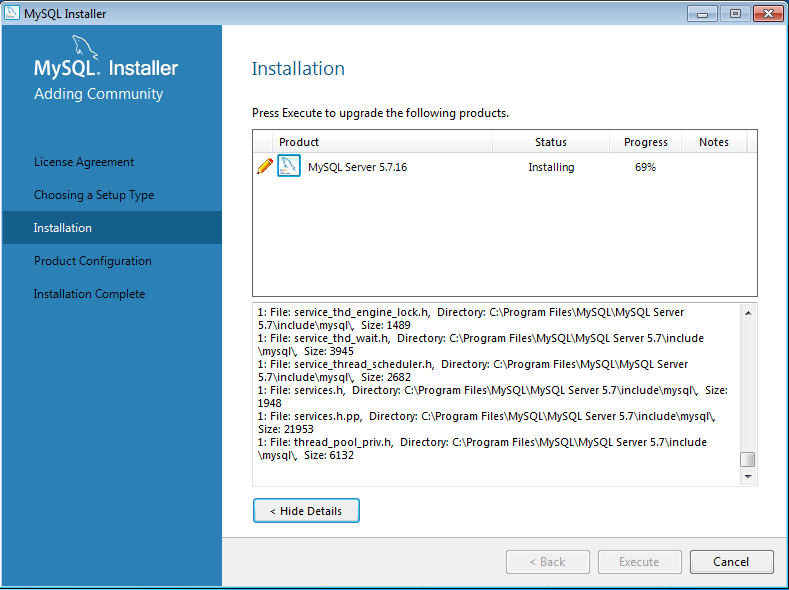Click the MySQL dolphin logo in sidebar
789x590 pixels.
85,48
